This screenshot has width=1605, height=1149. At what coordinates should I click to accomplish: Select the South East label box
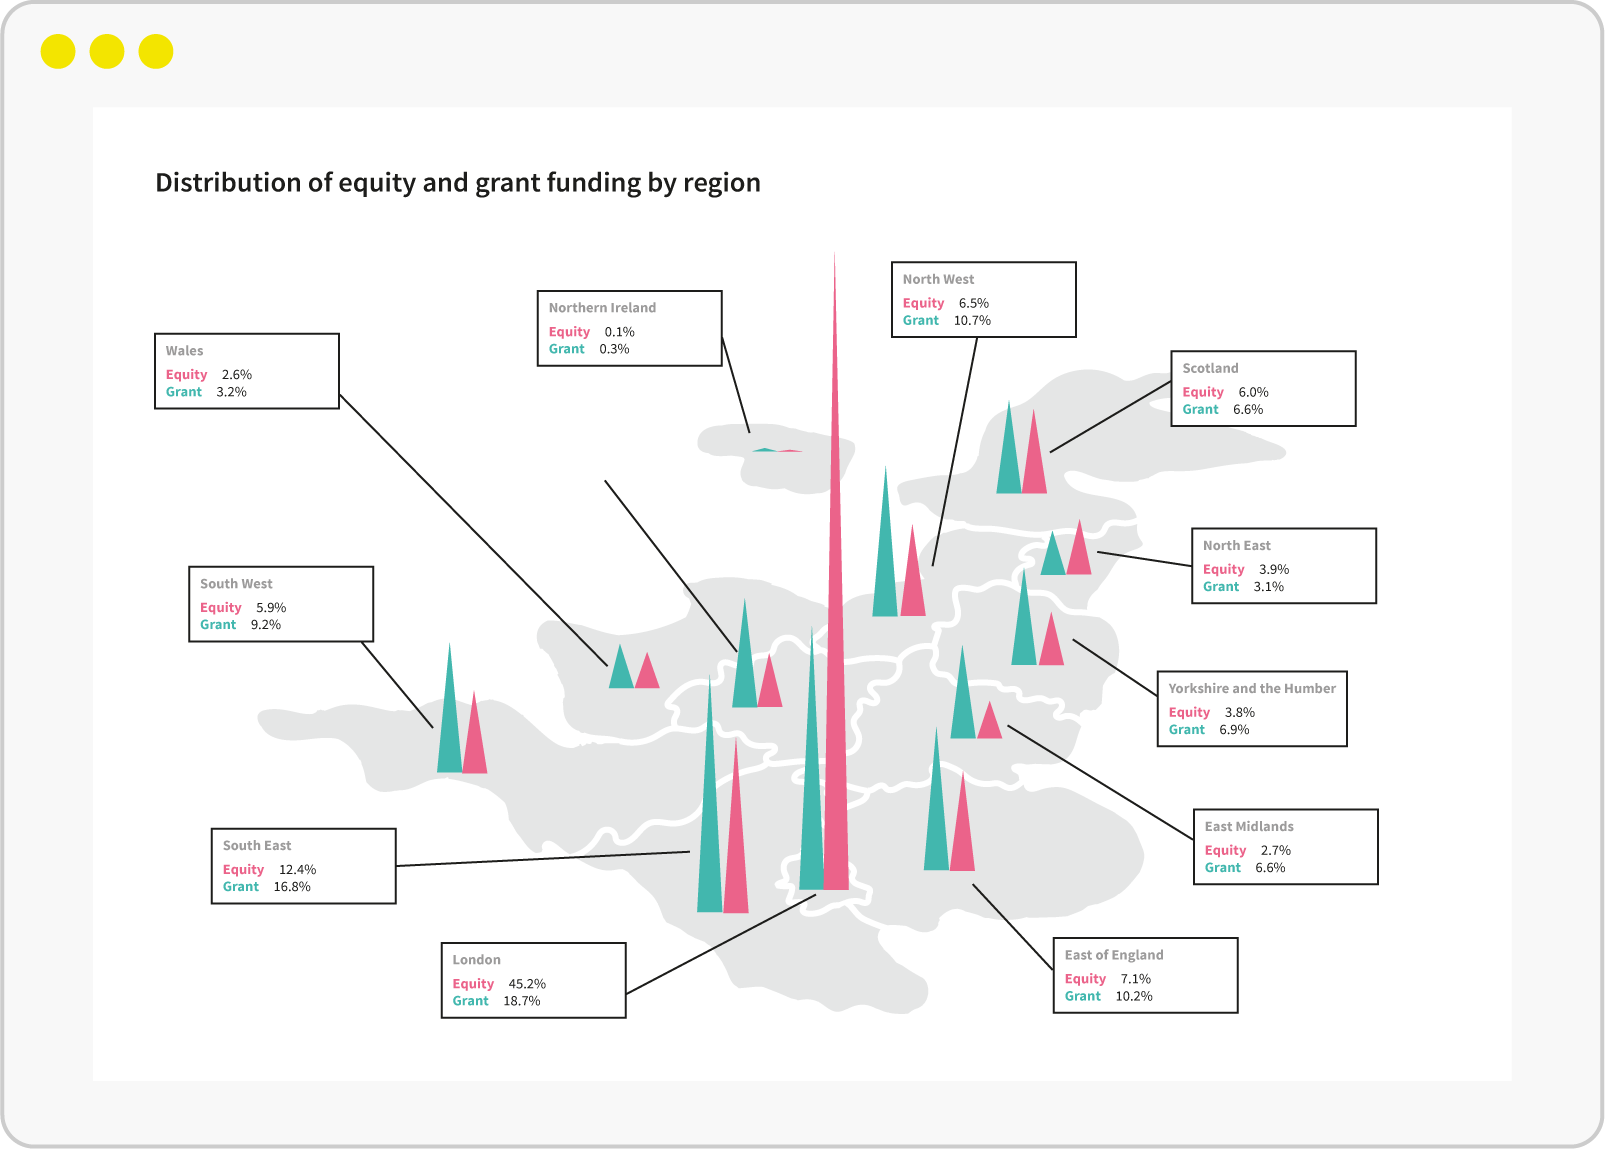tap(303, 866)
